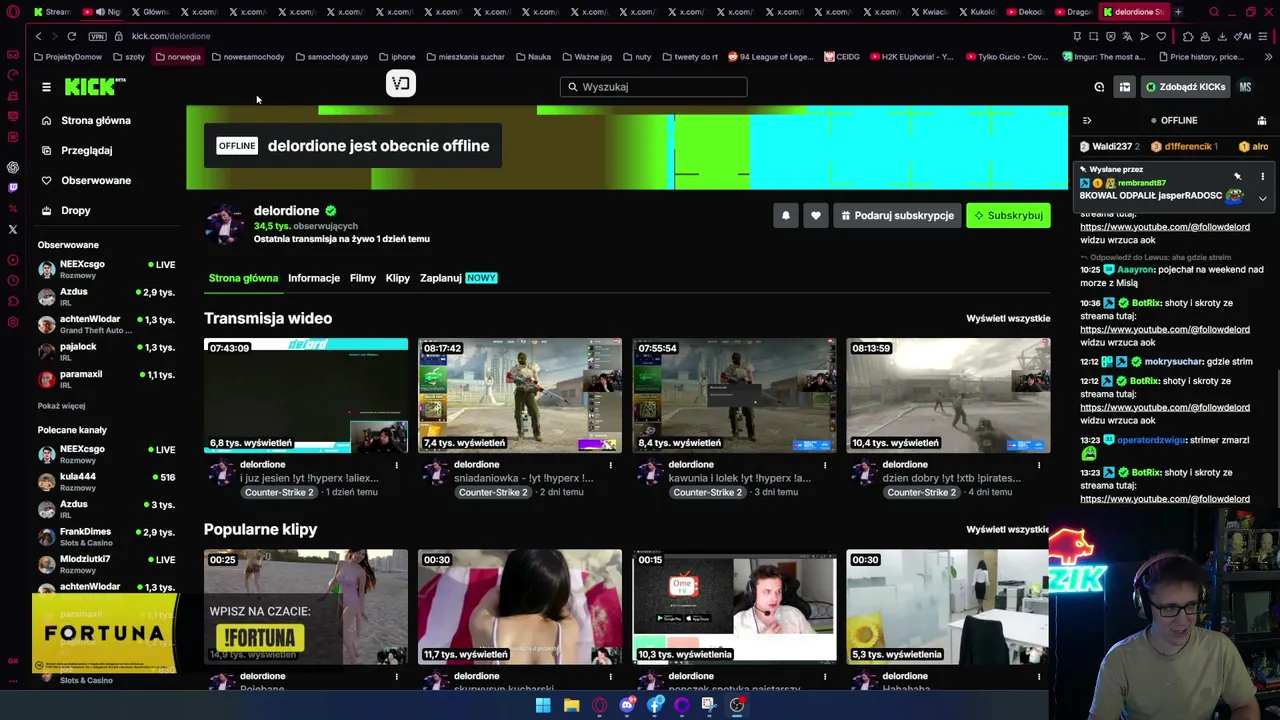The height and width of the screenshot is (720, 1280).
Task: Open FrankDimes recommended channel
Action: click(106, 536)
